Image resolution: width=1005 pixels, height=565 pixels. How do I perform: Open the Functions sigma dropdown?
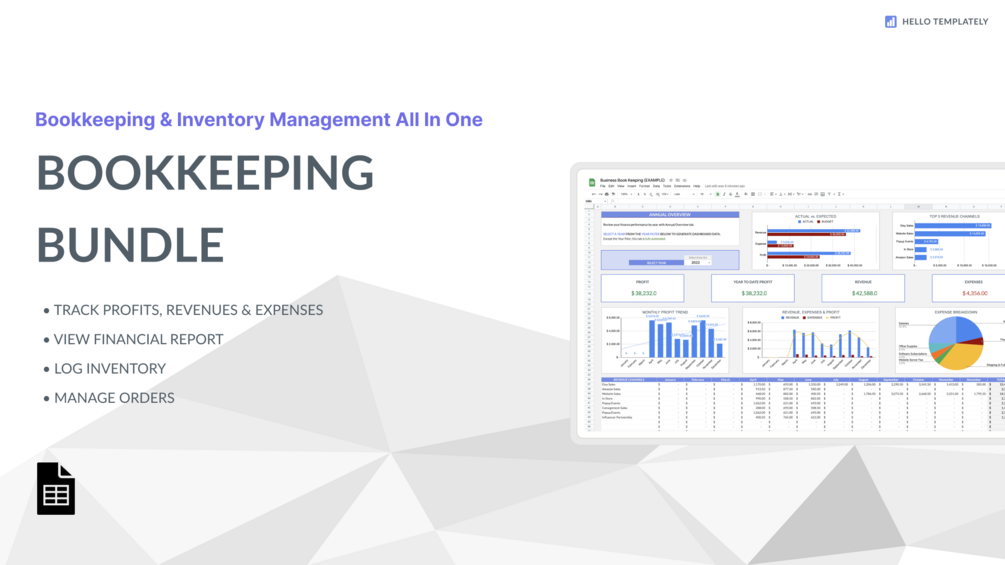click(x=840, y=194)
